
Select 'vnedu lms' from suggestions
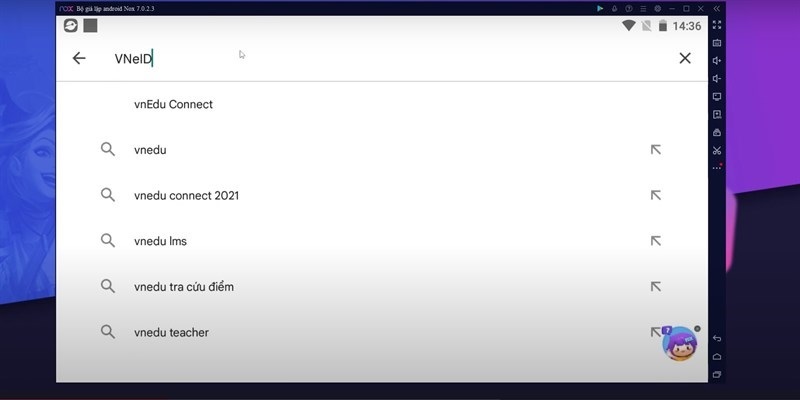coord(160,241)
